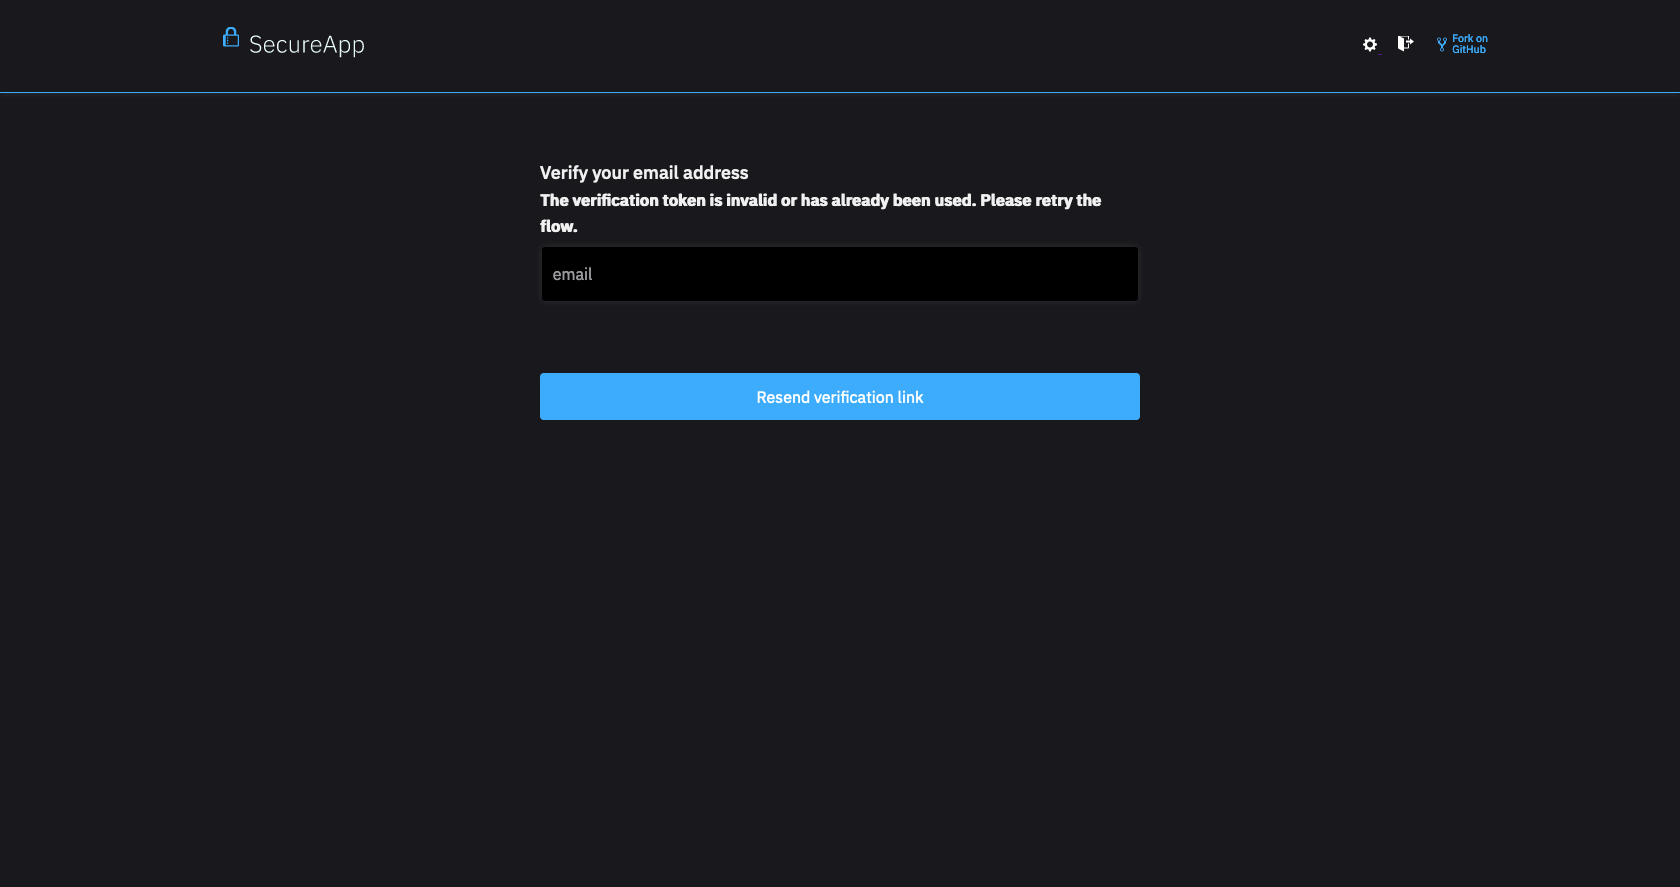Click the 'email' placeholder text

click(x=572, y=274)
